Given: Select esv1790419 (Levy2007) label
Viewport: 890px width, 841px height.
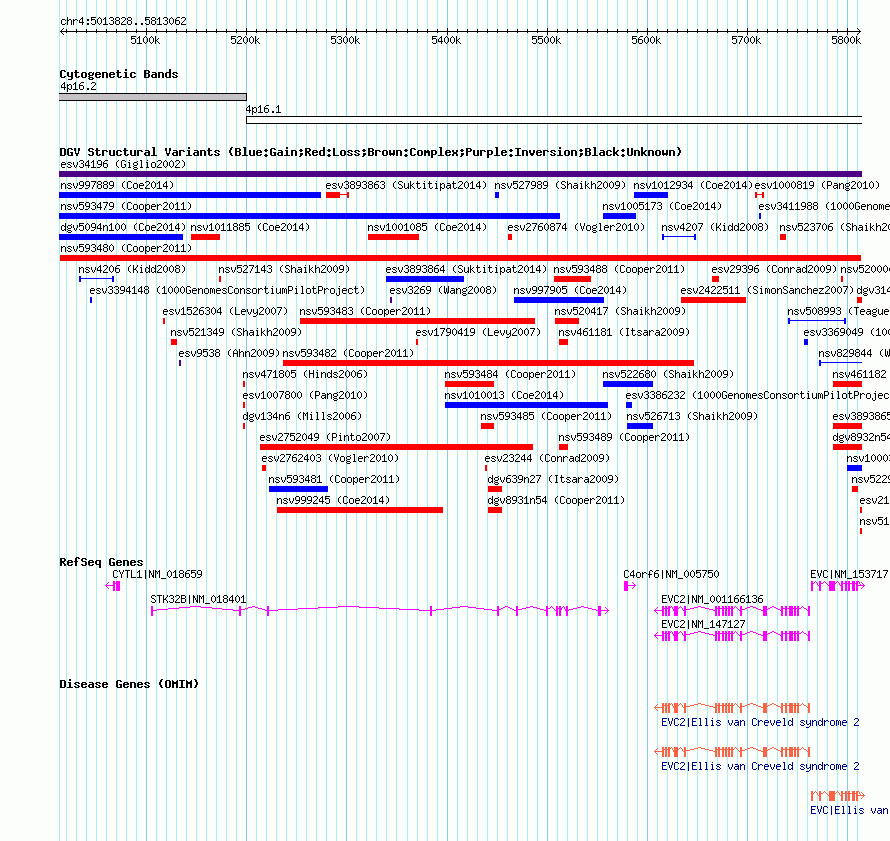Looking at the screenshot, I should point(478,332).
